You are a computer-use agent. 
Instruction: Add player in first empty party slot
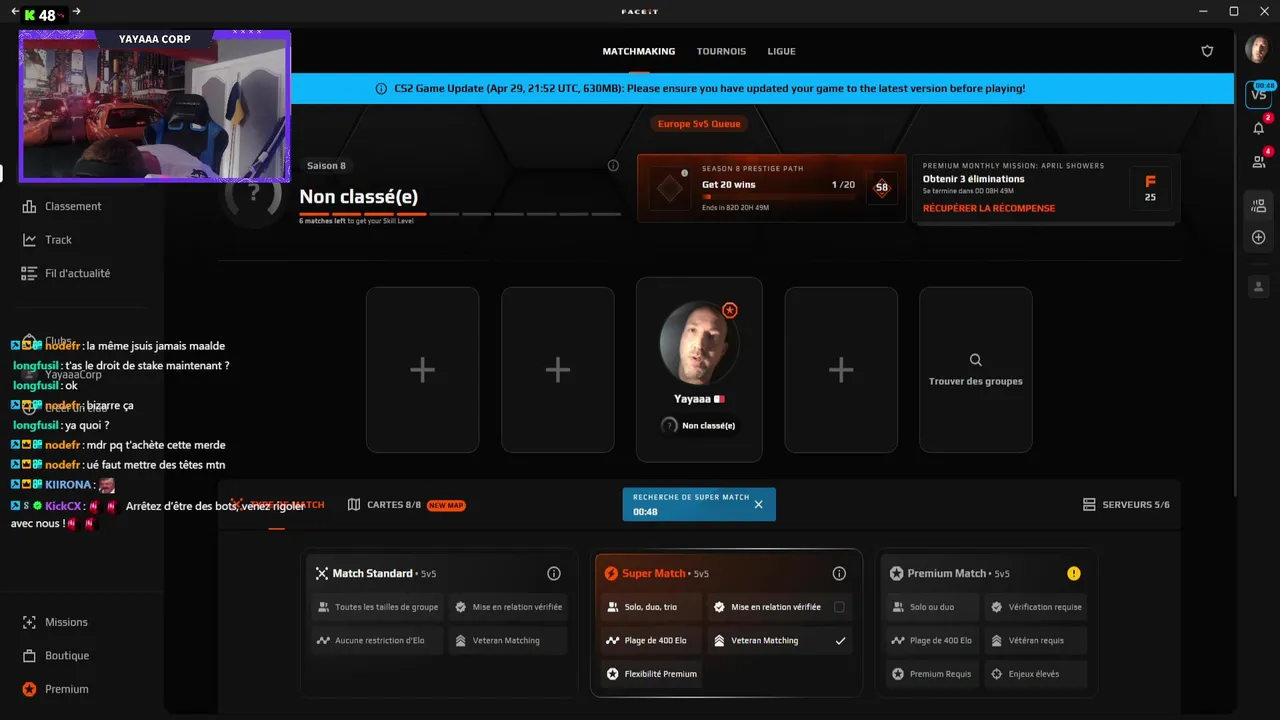(422, 370)
